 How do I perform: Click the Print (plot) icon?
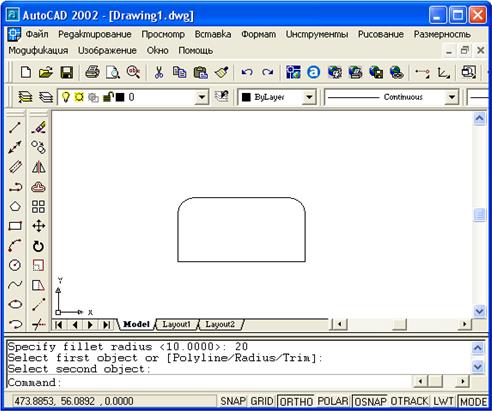[x=92, y=72]
